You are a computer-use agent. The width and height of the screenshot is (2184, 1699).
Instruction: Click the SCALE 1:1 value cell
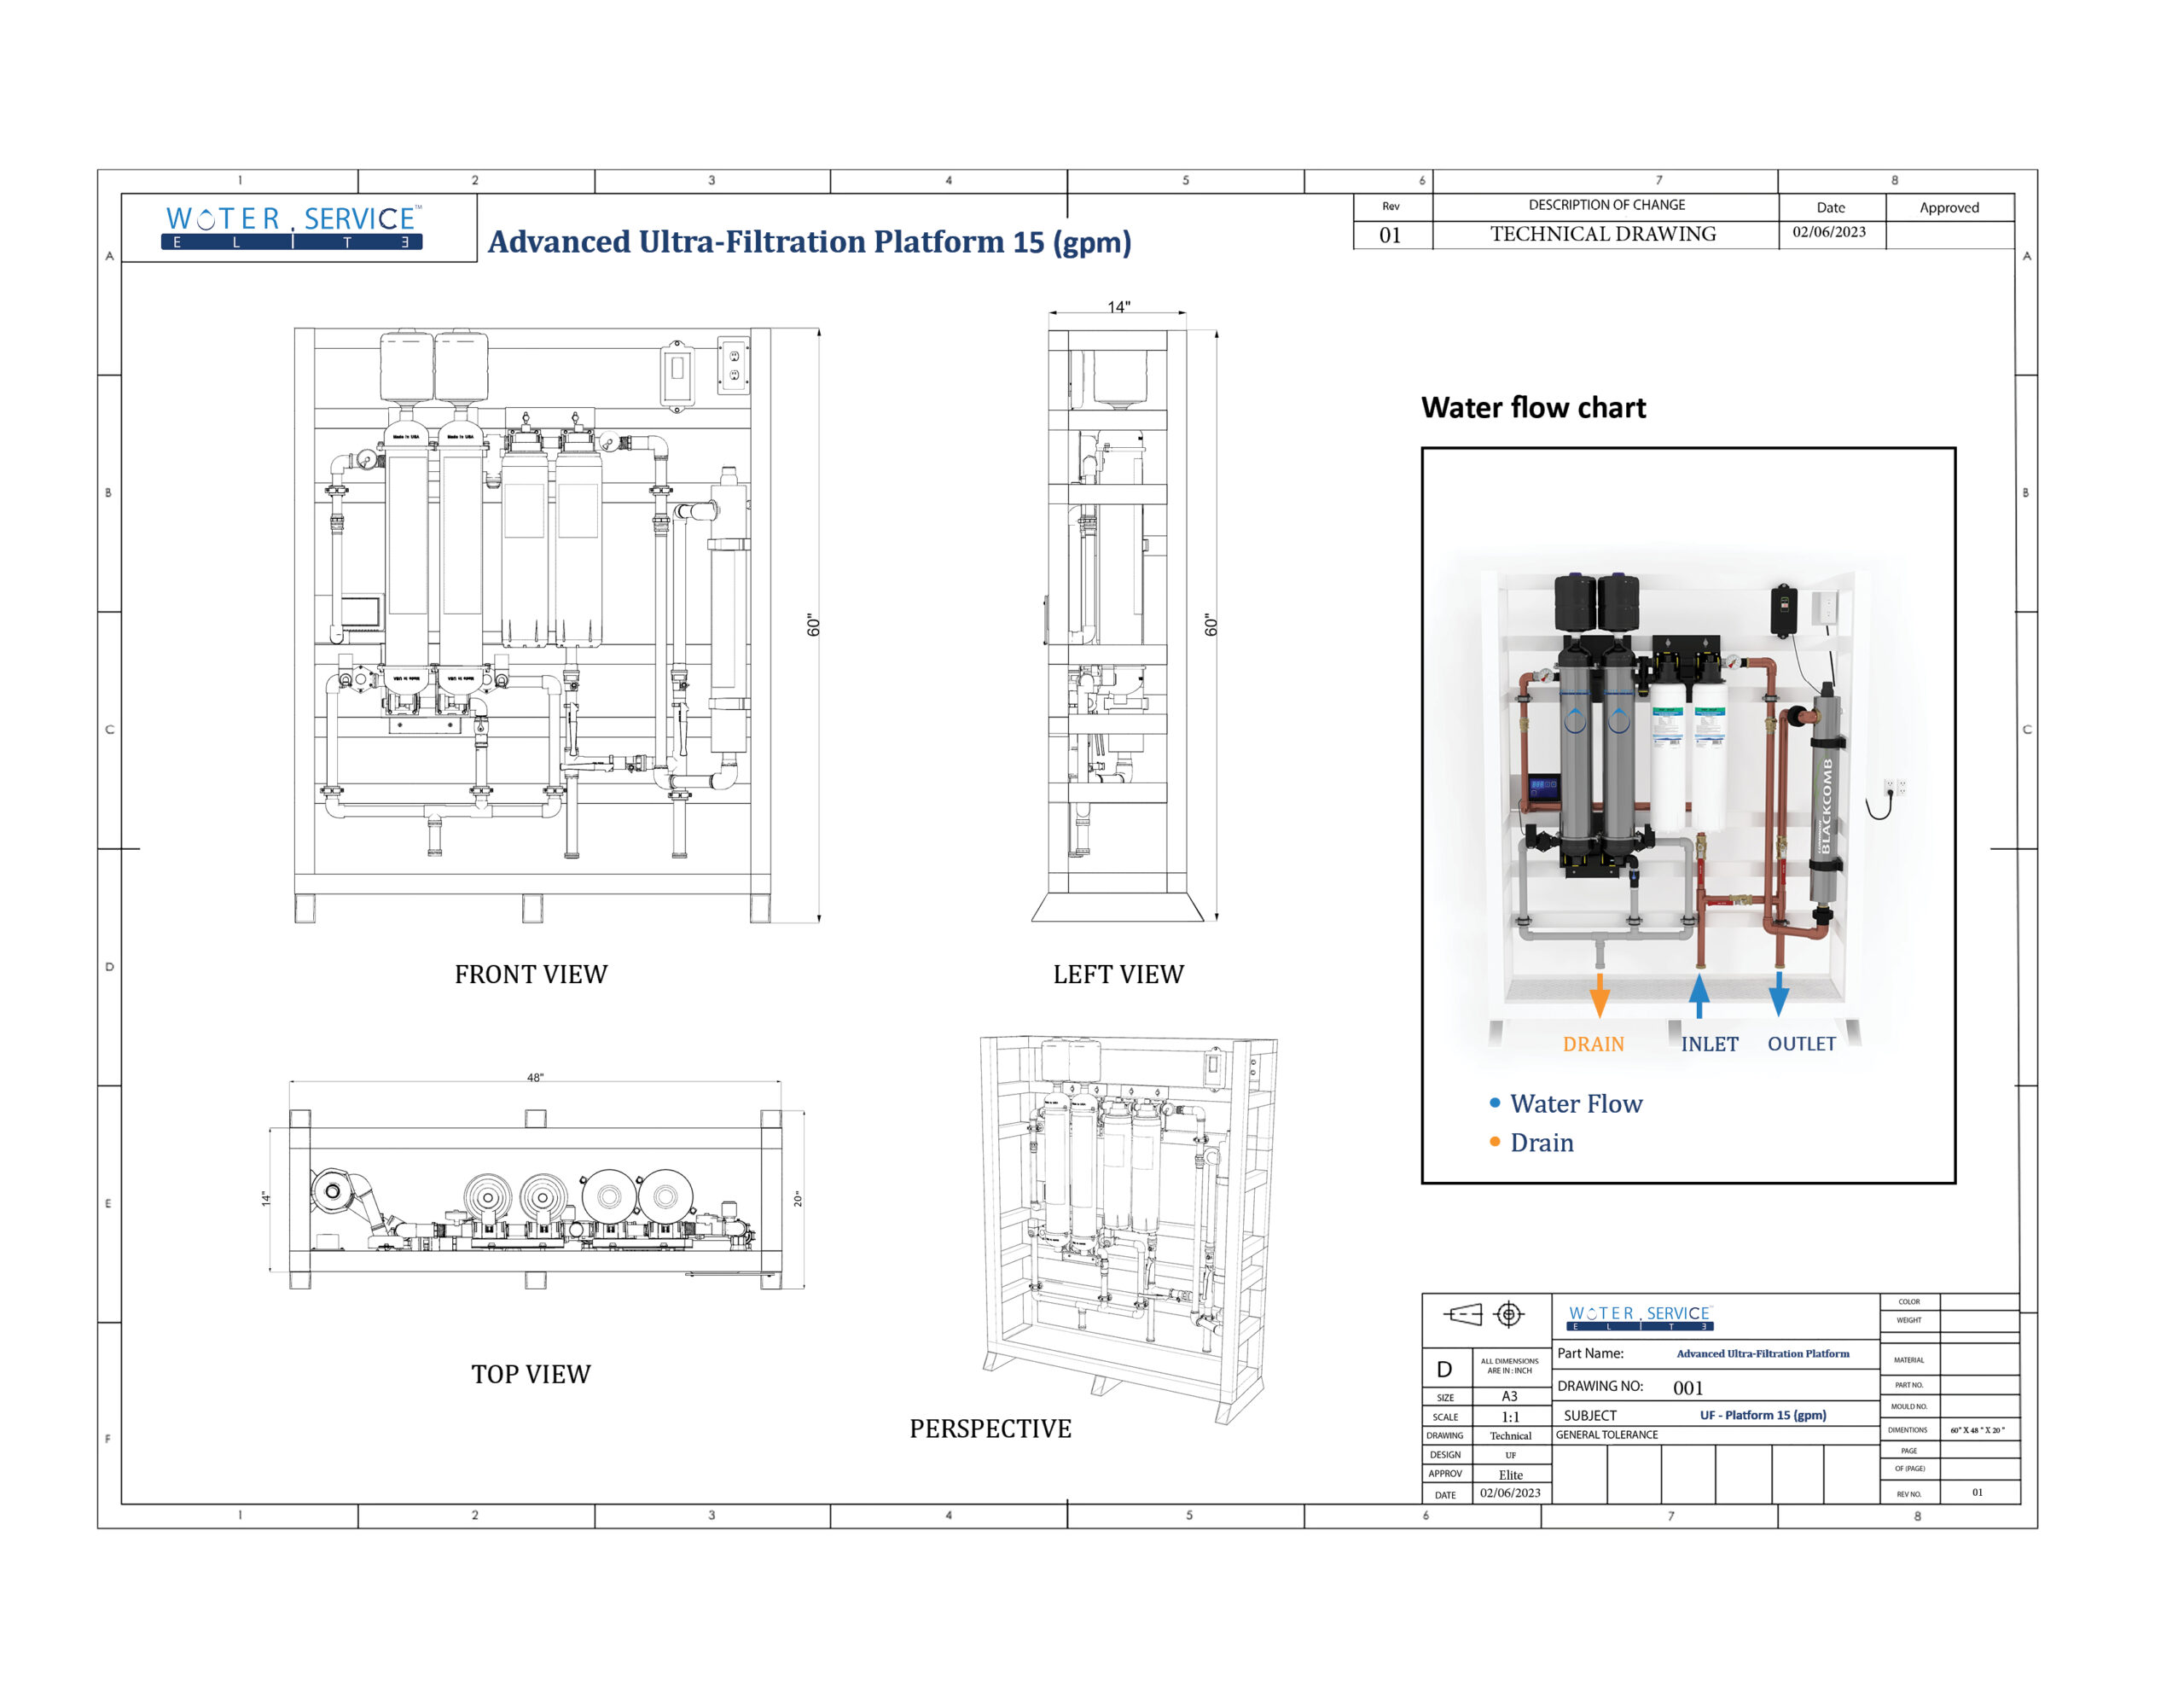[x=1509, y=1417]
